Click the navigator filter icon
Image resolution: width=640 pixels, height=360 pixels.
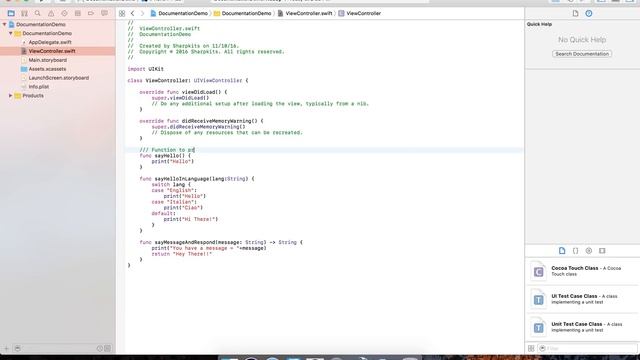point(17,348)
